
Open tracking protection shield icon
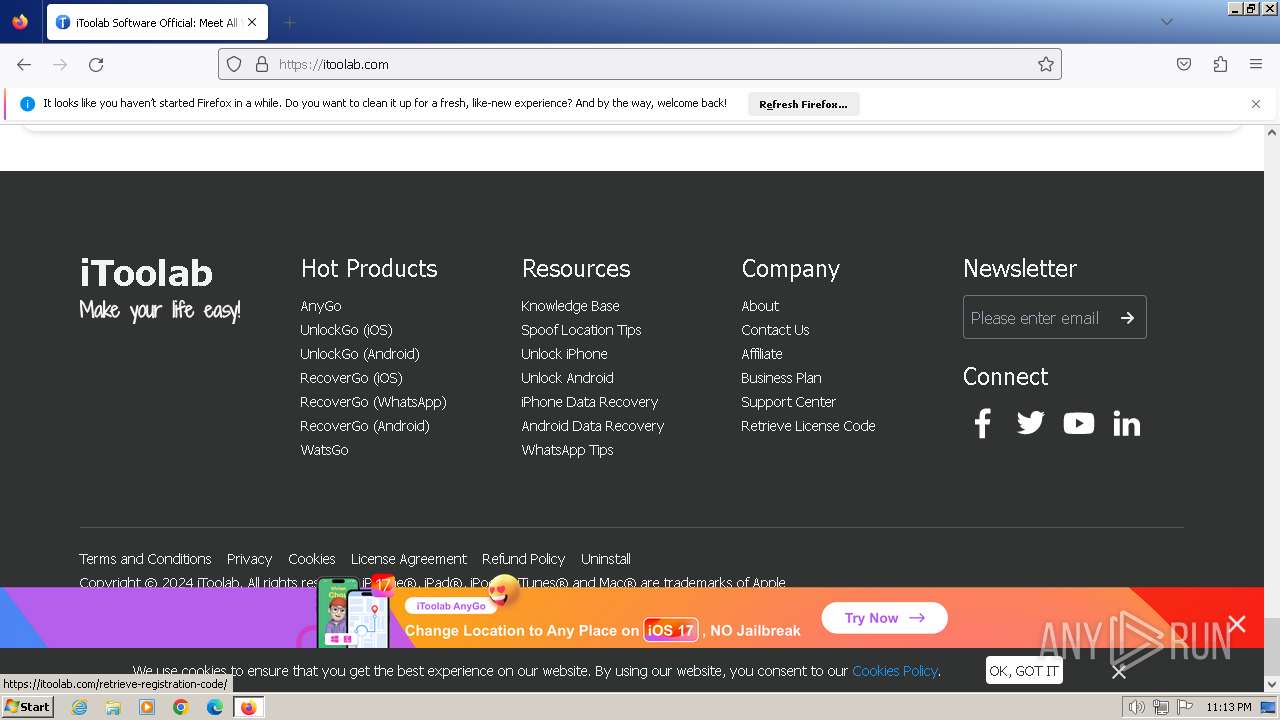234,64
